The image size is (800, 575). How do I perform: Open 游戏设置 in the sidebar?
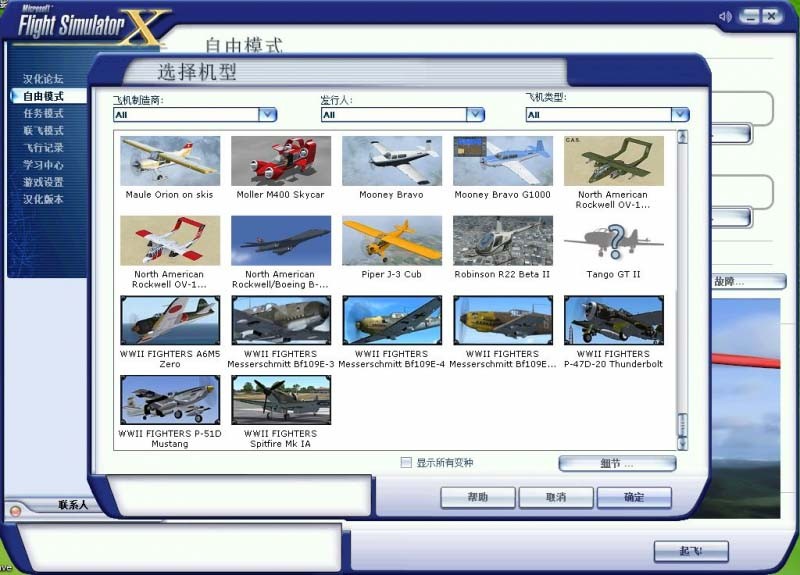point(43,182)
